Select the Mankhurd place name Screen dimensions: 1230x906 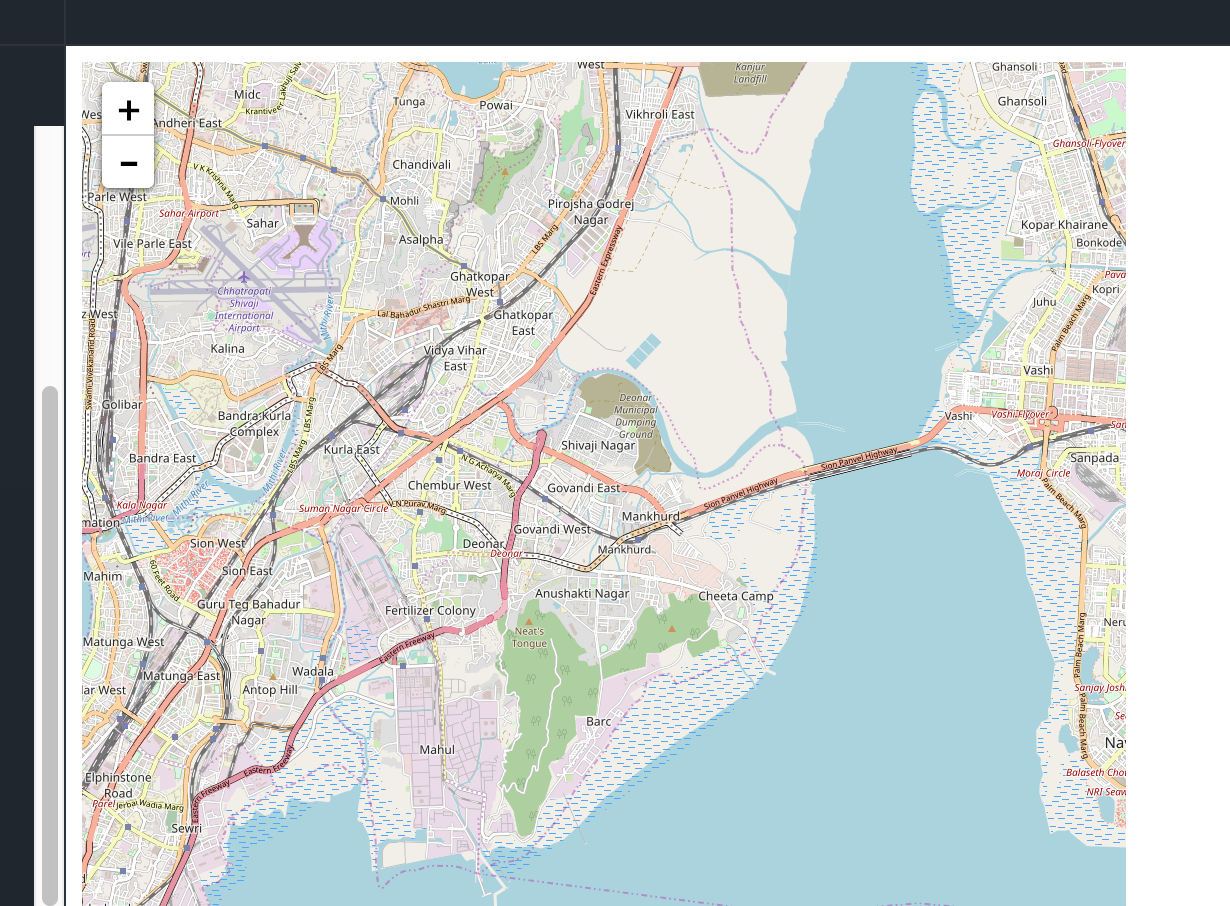click(x=652, y=516)
